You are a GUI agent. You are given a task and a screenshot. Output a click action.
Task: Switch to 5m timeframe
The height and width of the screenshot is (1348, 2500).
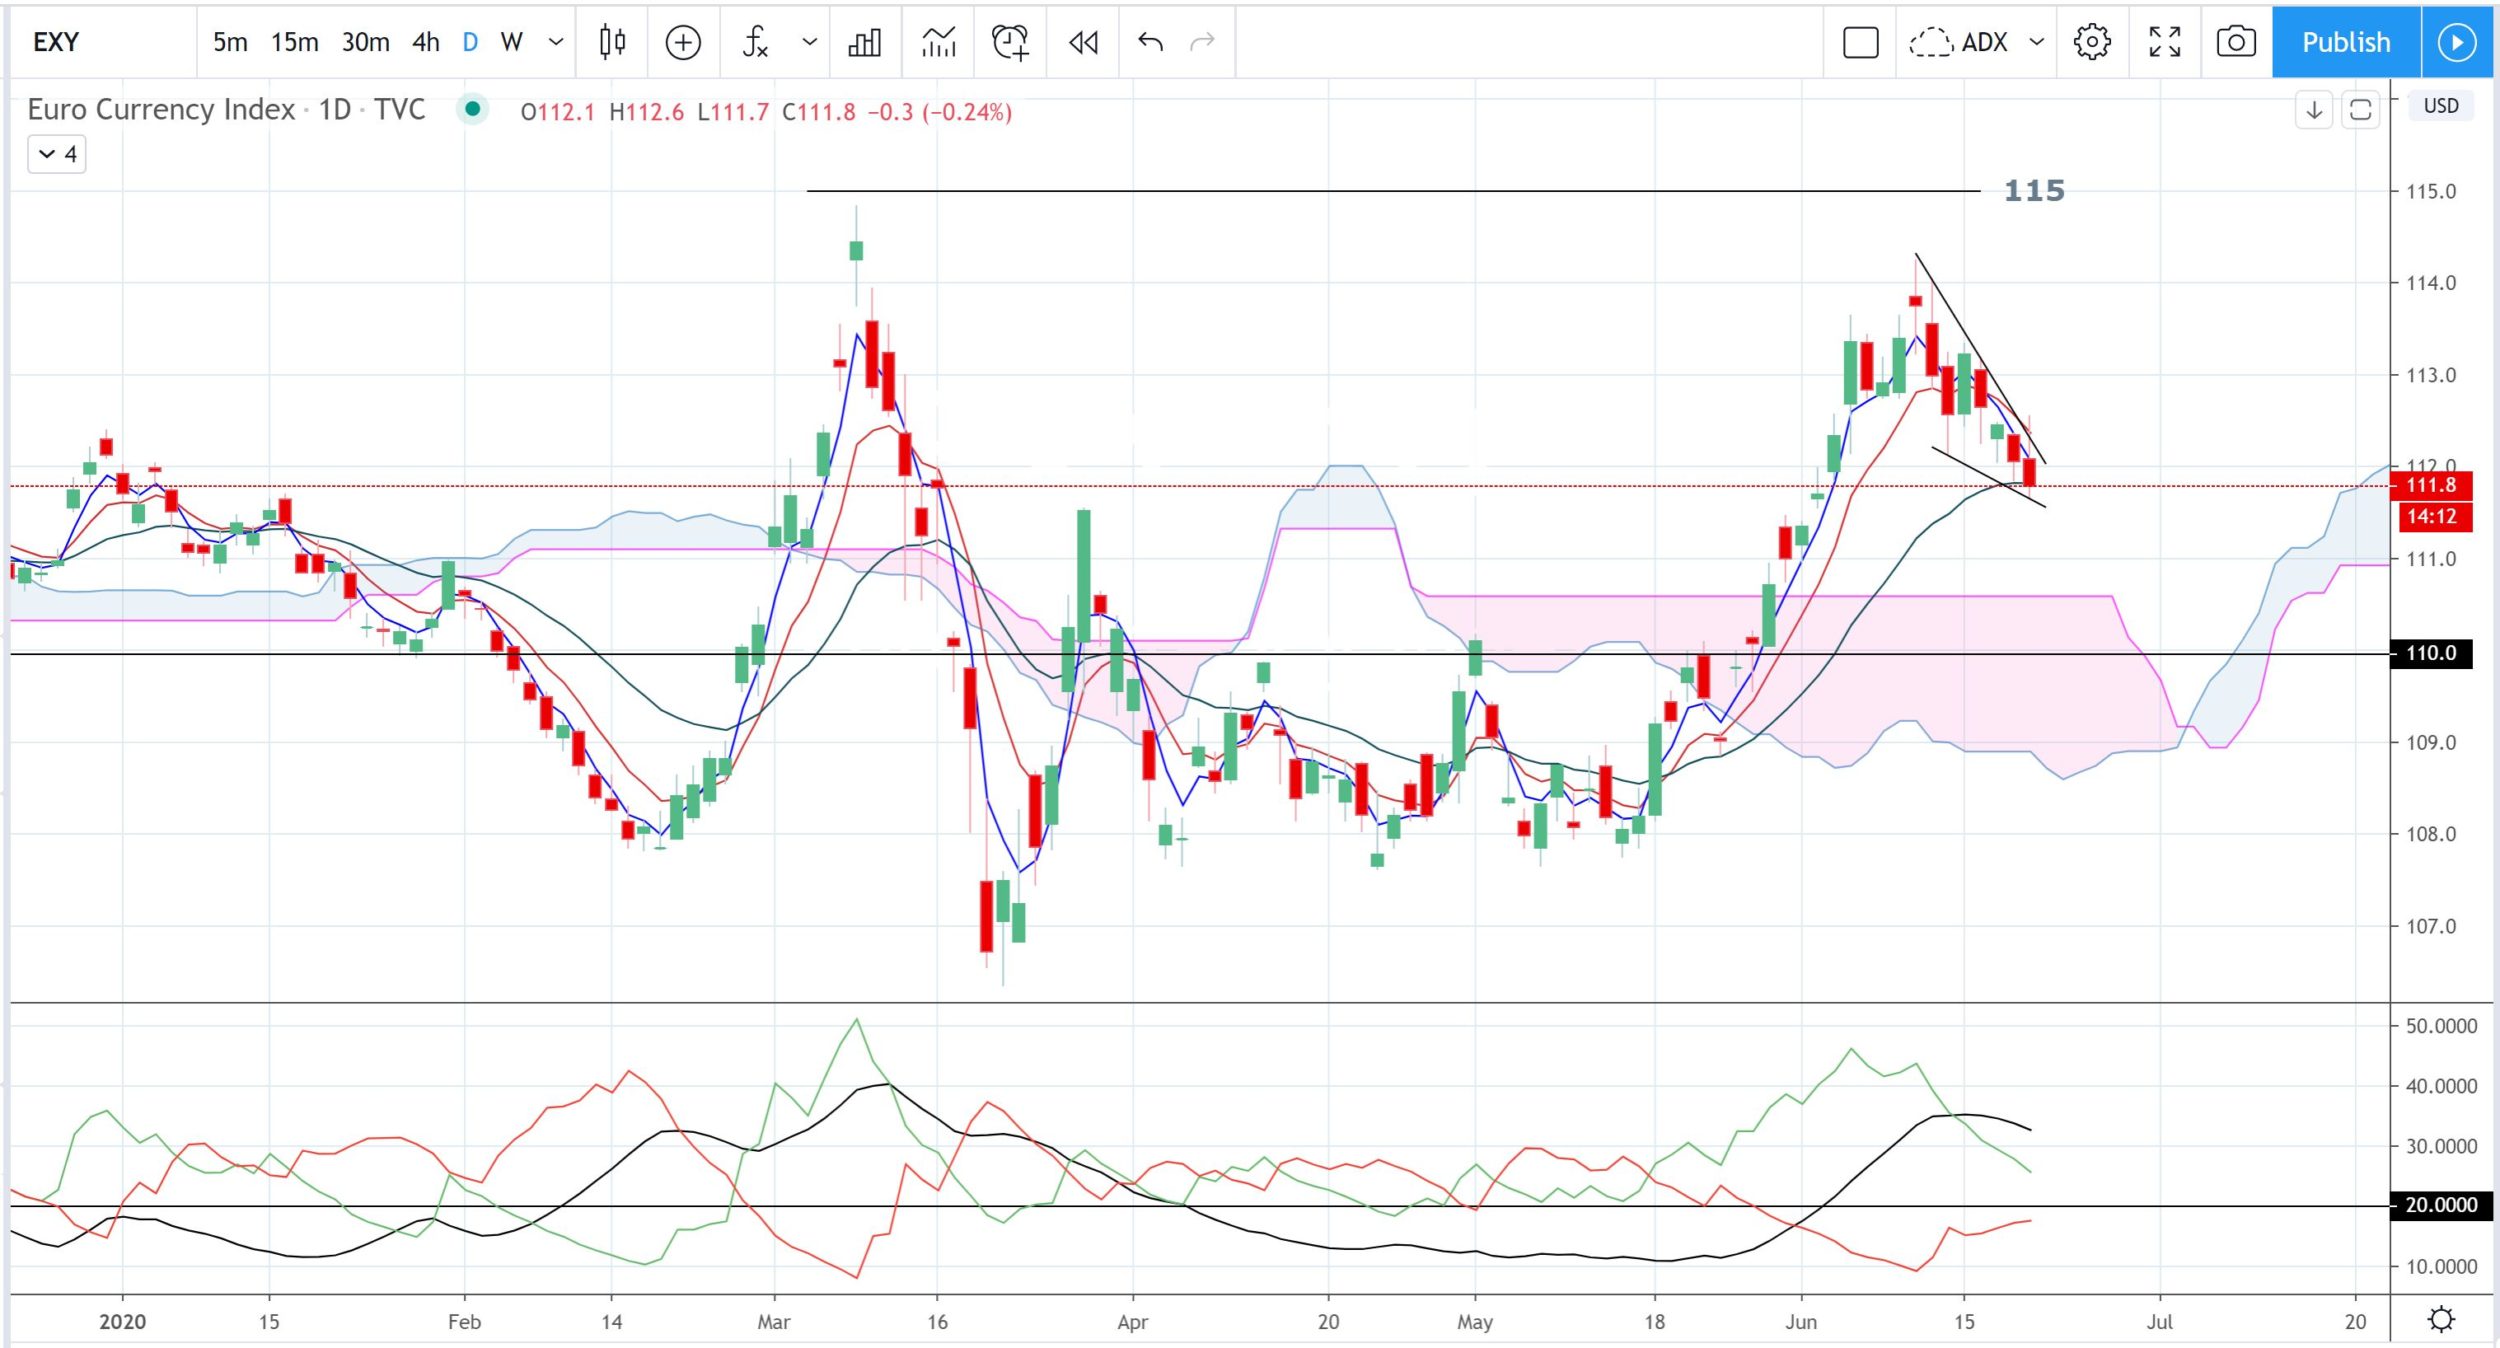[x=230, y=42]
